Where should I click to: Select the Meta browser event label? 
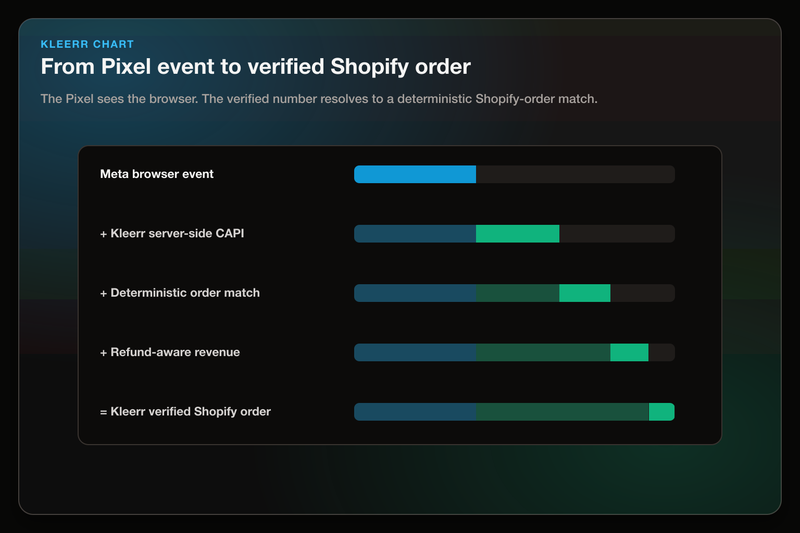[x=157, y=174]
